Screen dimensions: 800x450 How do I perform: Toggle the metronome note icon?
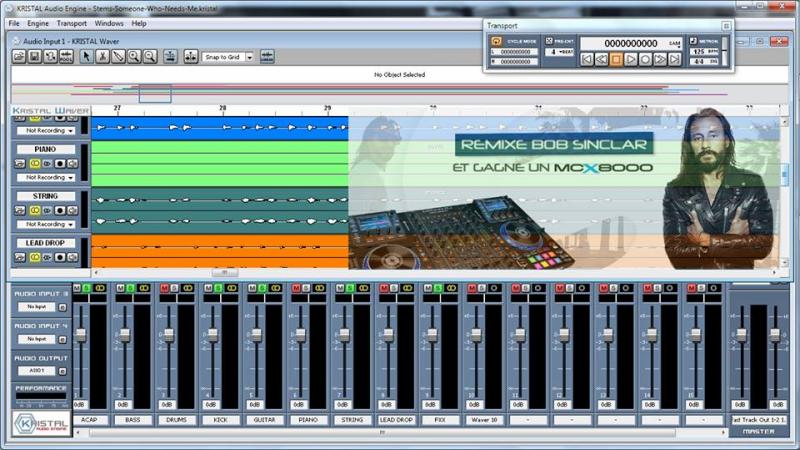693,41
